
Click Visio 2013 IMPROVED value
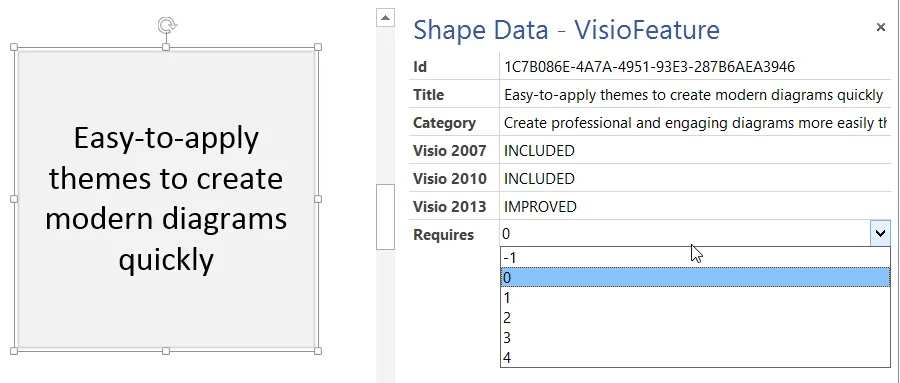point(695,206)
